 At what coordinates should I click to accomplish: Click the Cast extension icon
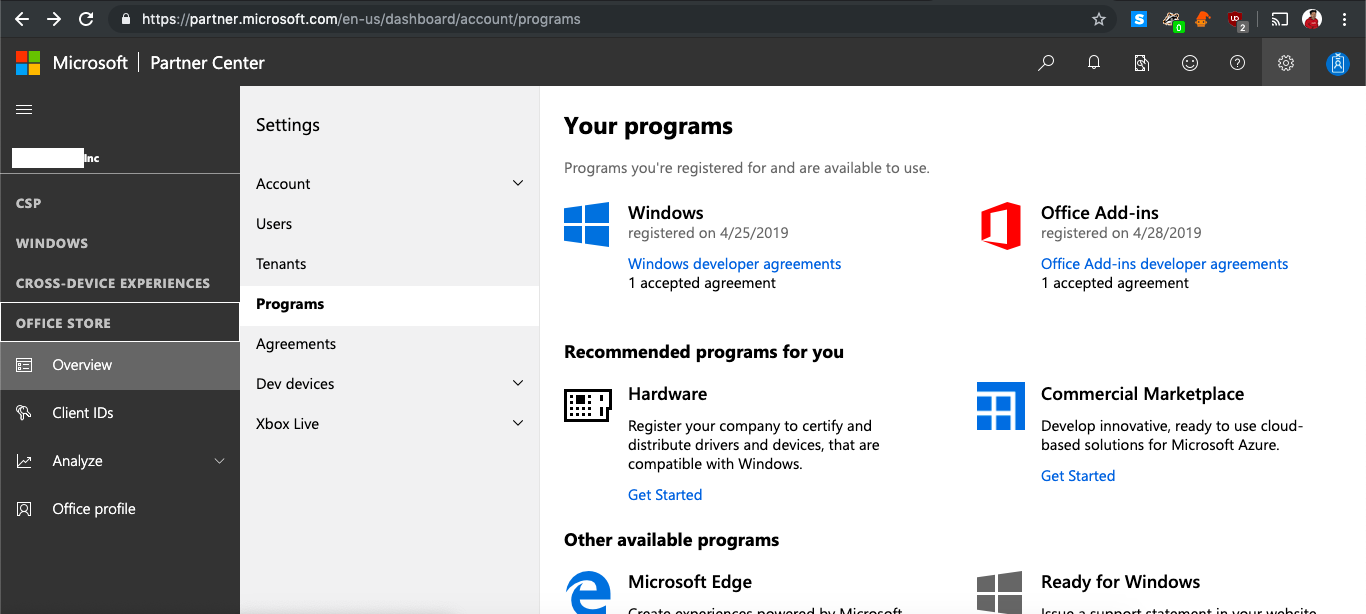coord(1280,19)
